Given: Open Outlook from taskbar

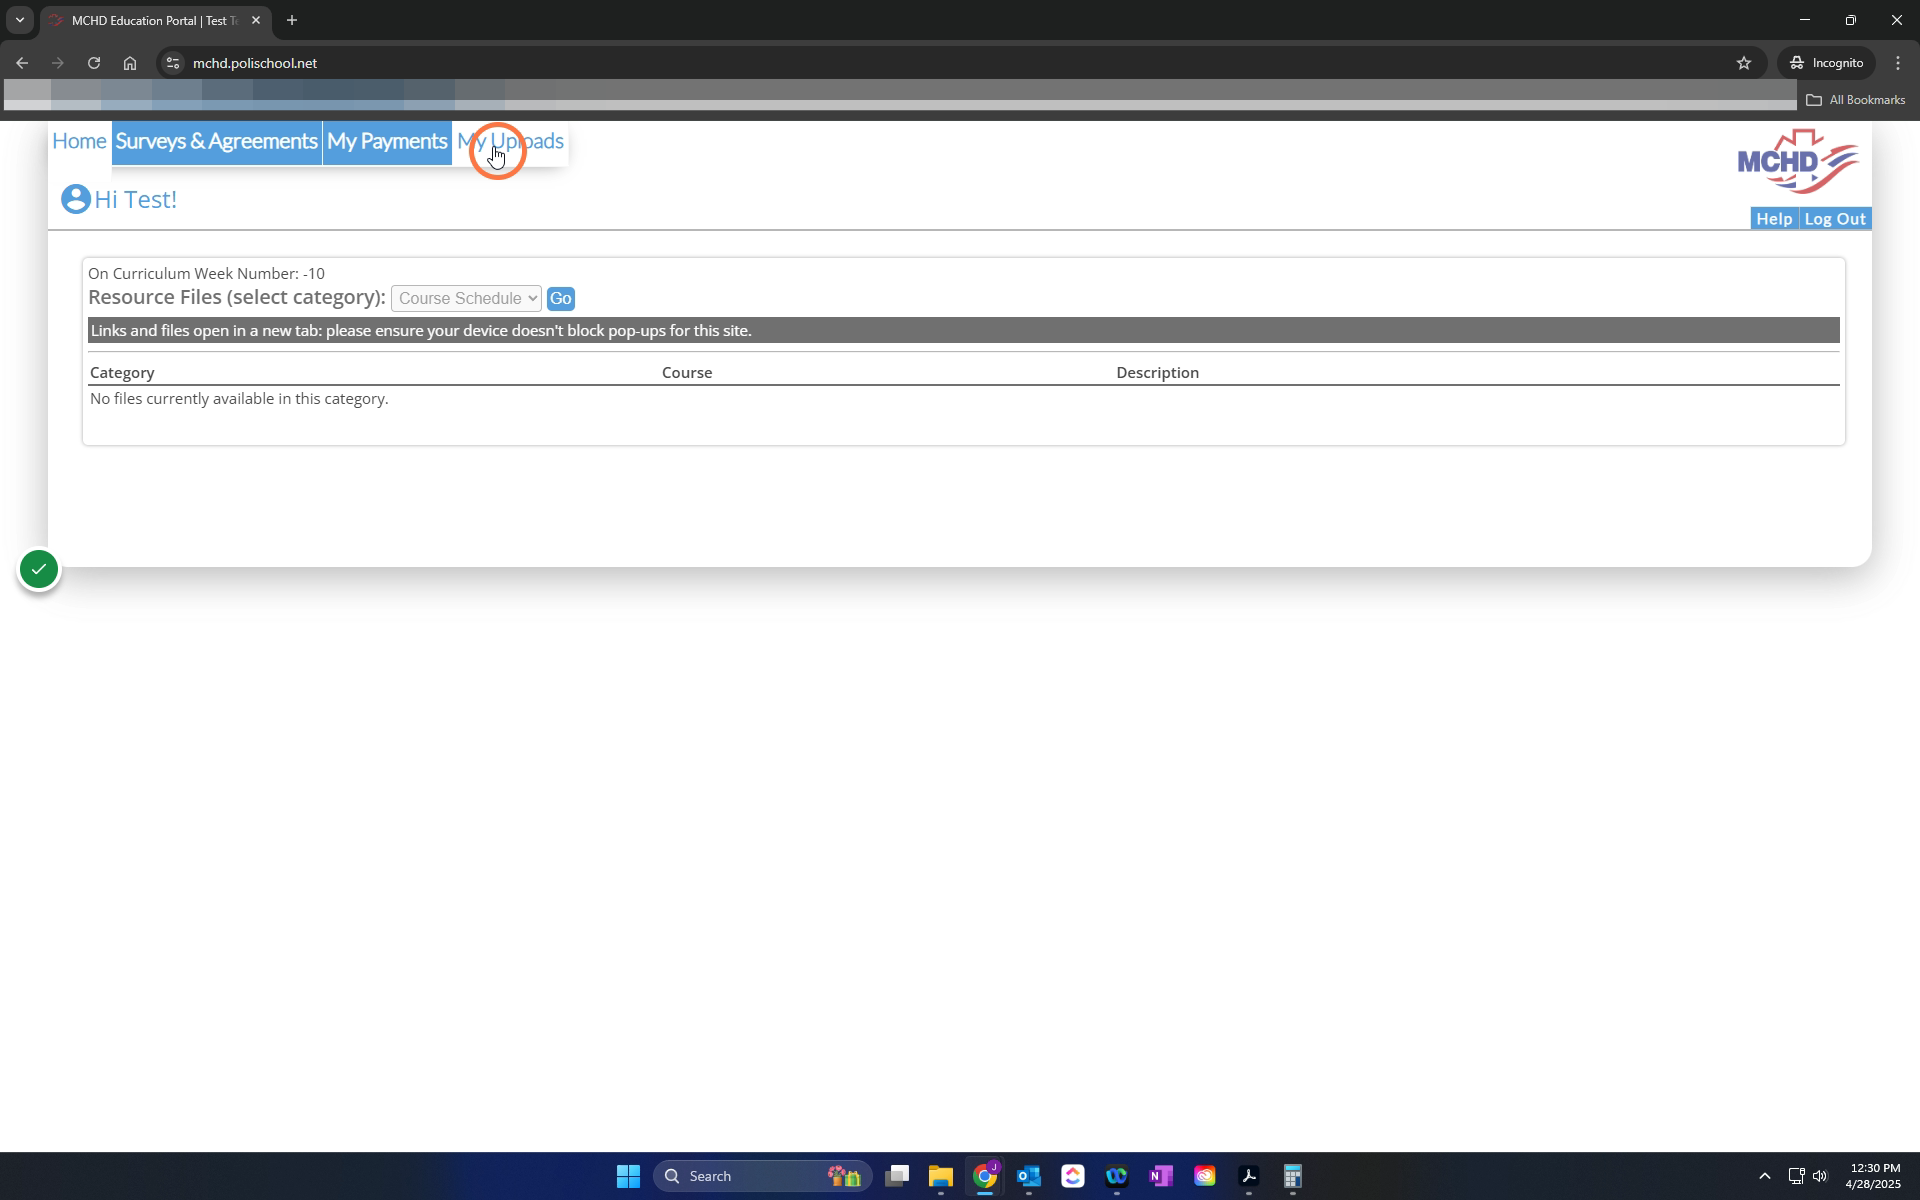Looking at the screenshot, I should 1029,1176.
